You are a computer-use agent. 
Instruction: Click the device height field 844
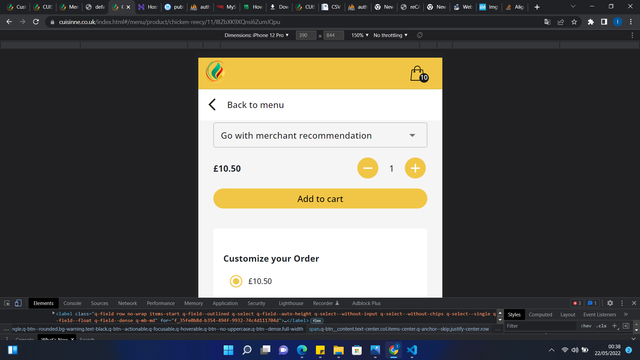(x=333, y=36)
